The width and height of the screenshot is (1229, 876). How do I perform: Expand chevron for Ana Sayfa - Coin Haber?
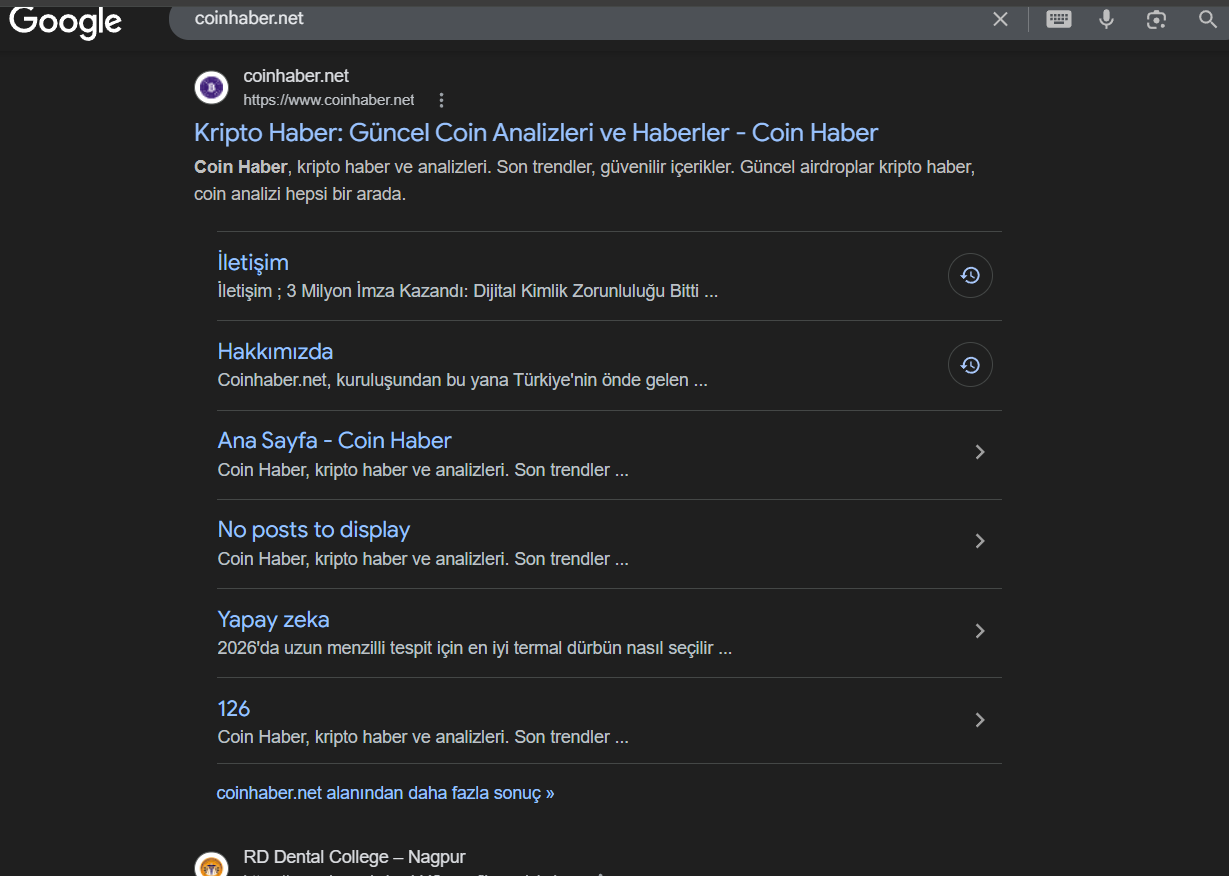pyautogui.click(x=980, y=452)
